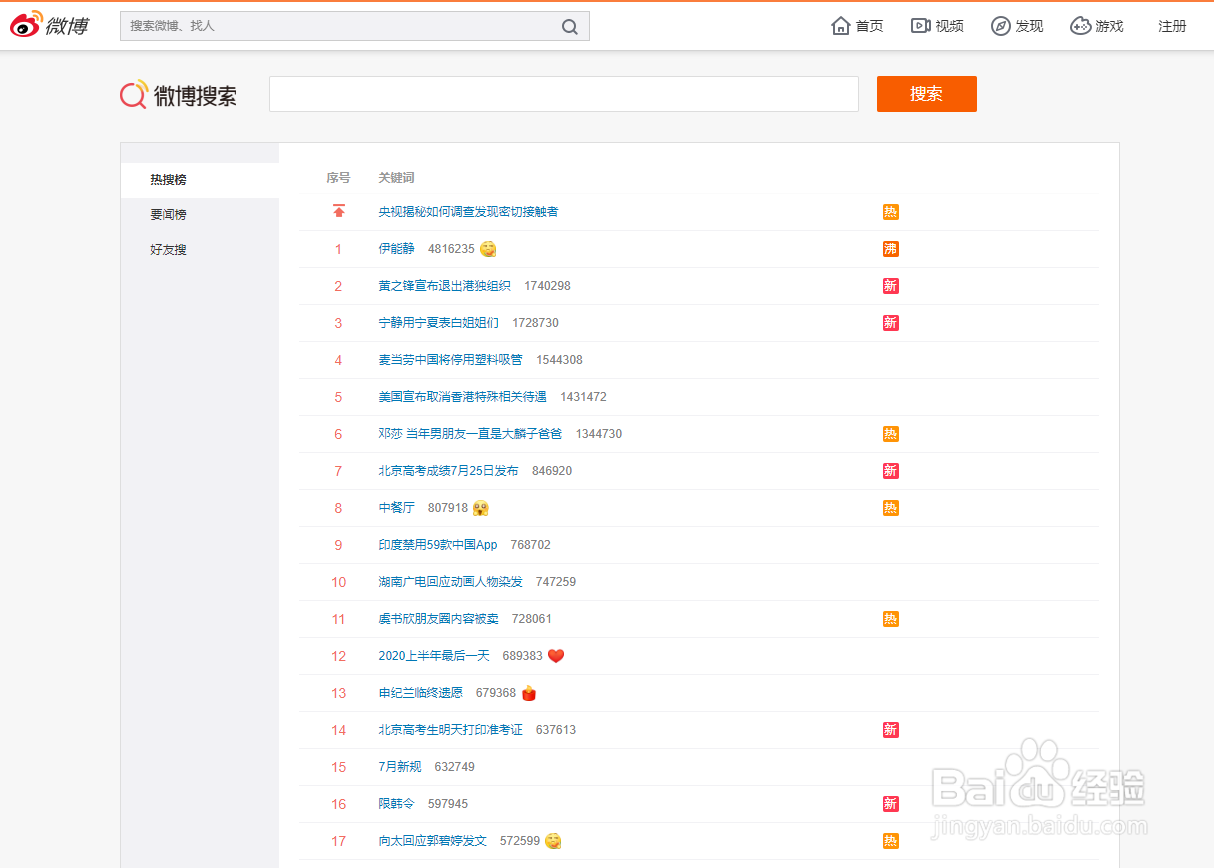
Task: Open the 限韩令 topic
Action: (396, 804)
